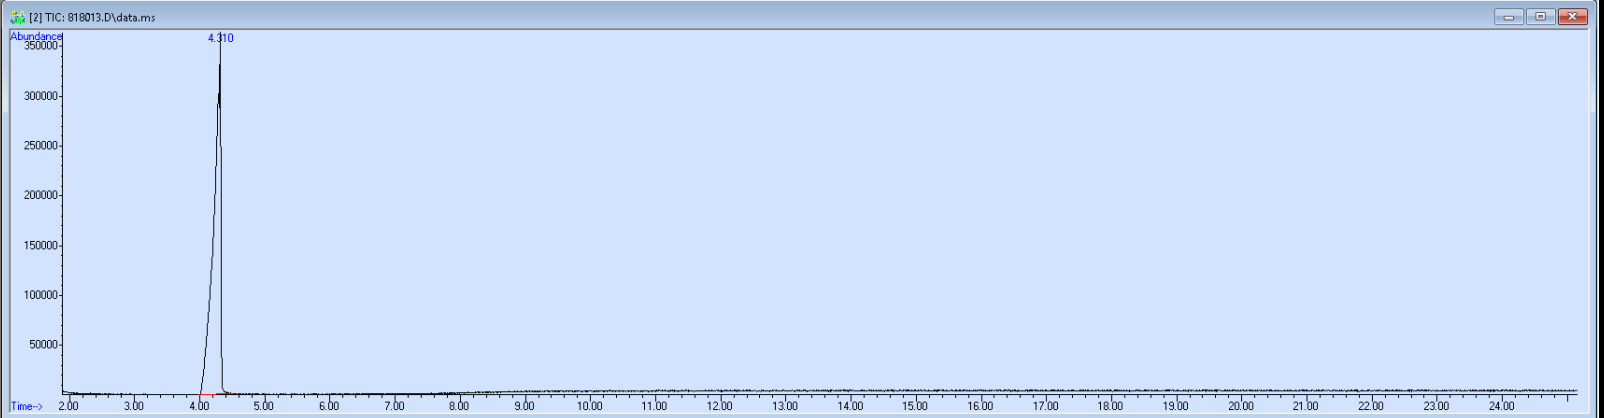
Task: Click the chromatogram window icon in title bar
Action: pyautogui.click(x=18, y=17)
